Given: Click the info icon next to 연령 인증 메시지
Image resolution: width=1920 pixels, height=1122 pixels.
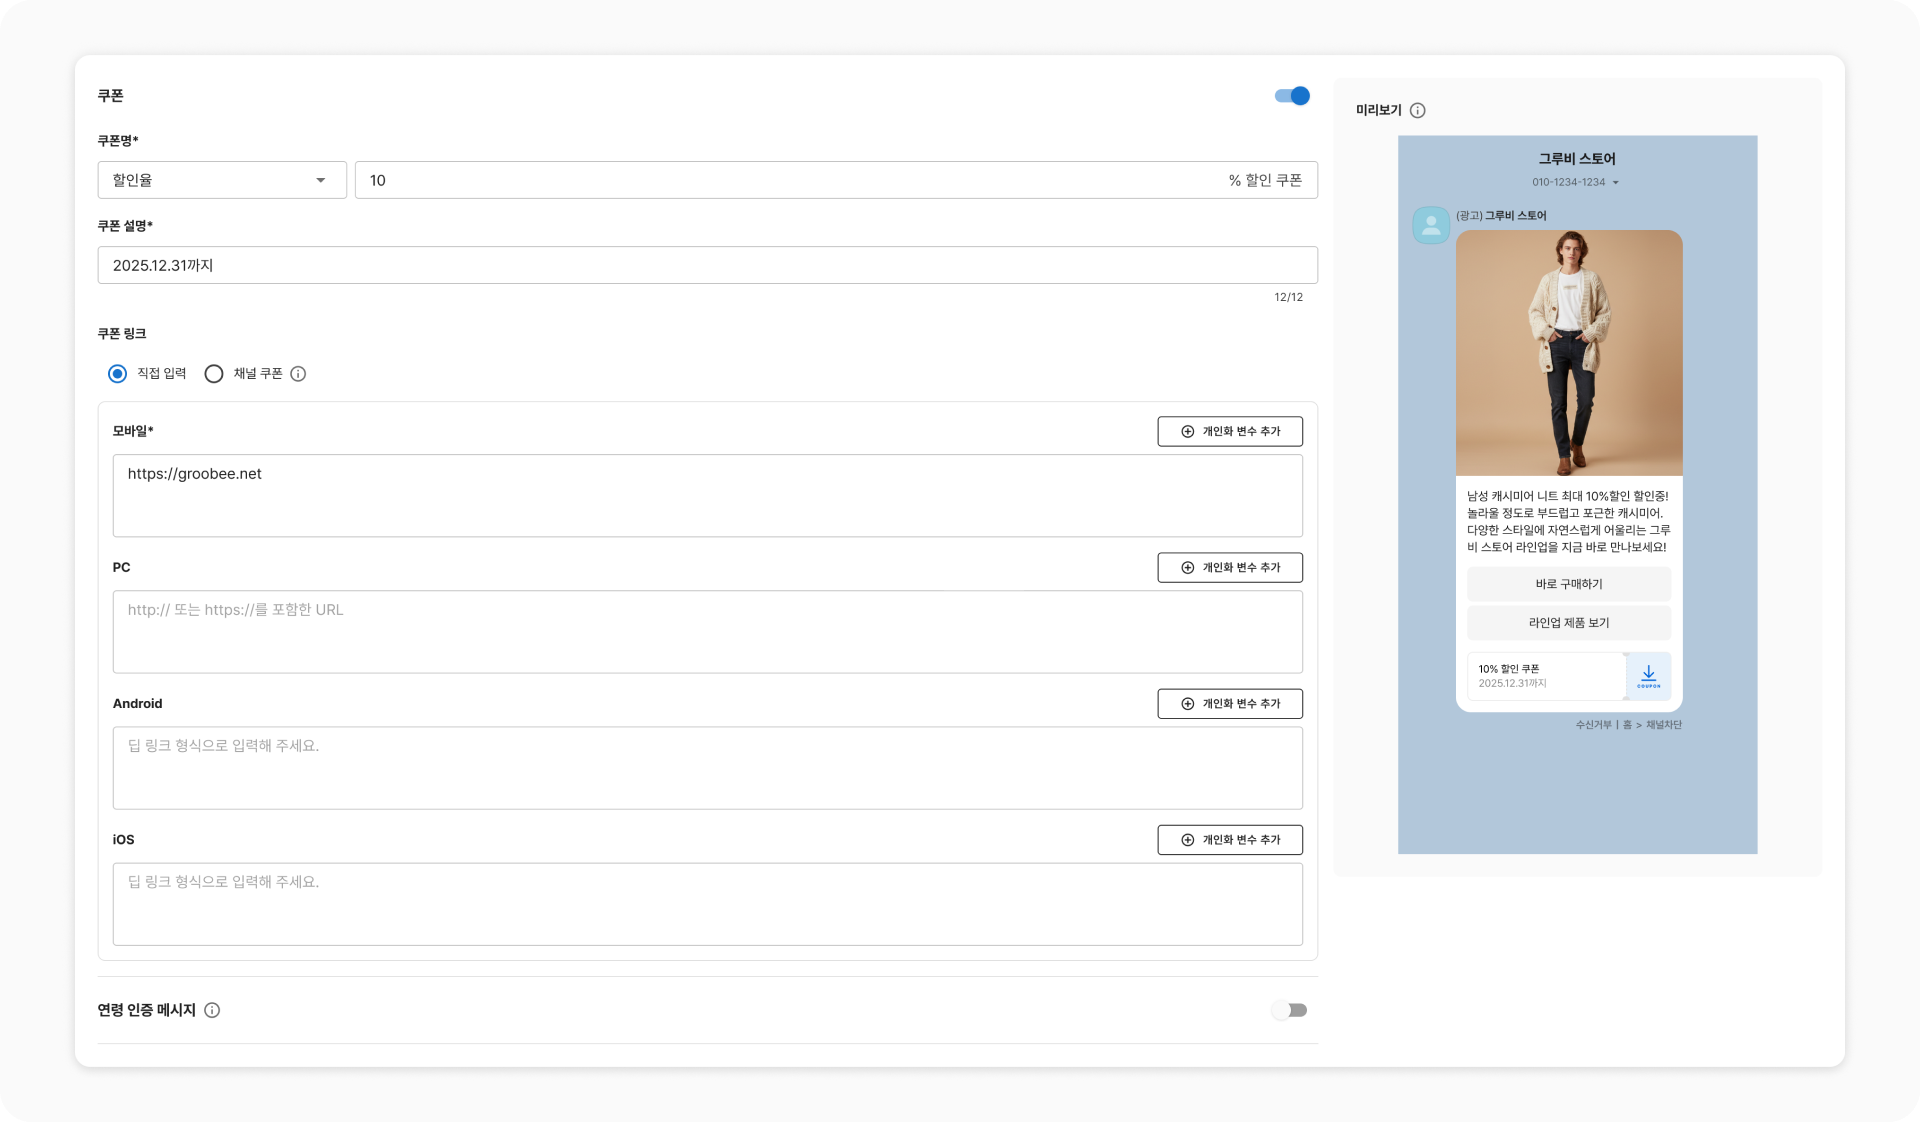Looking at the screenshot, I should point(212,1010).
